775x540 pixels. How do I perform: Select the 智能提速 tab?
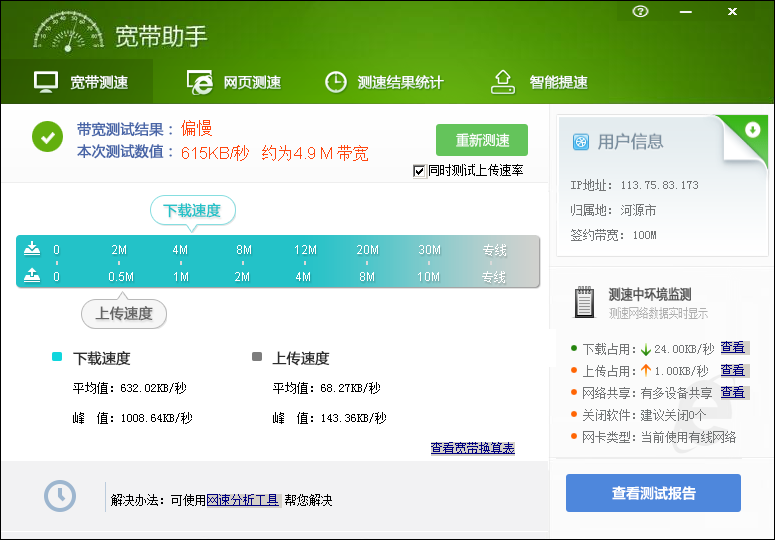click(x=539, y=82)
